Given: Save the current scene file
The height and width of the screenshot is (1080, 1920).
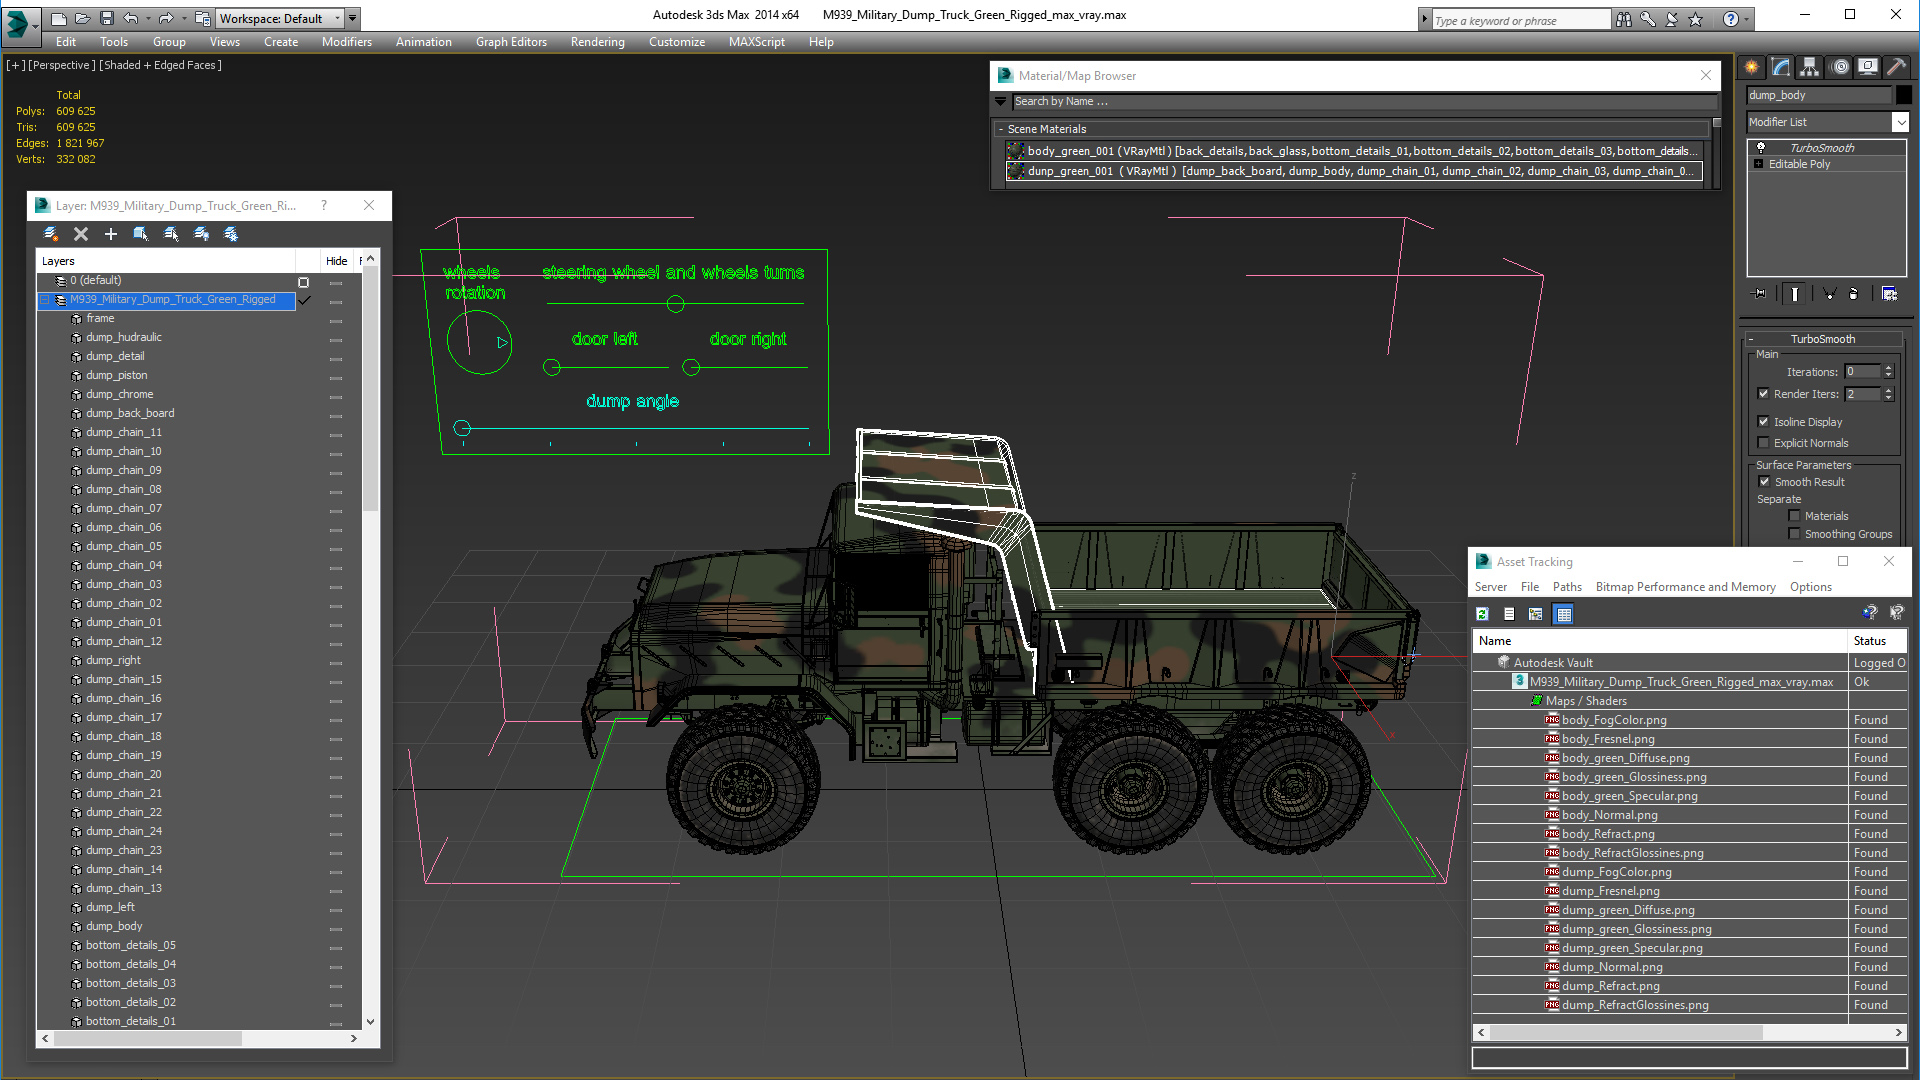Looking at the screenshot, I should (x=106, y=18).
